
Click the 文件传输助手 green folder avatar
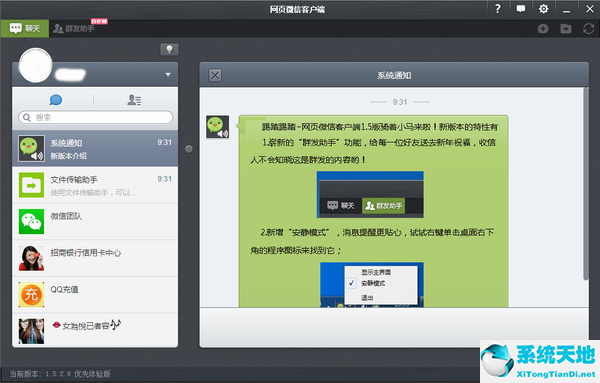point(31,185)
